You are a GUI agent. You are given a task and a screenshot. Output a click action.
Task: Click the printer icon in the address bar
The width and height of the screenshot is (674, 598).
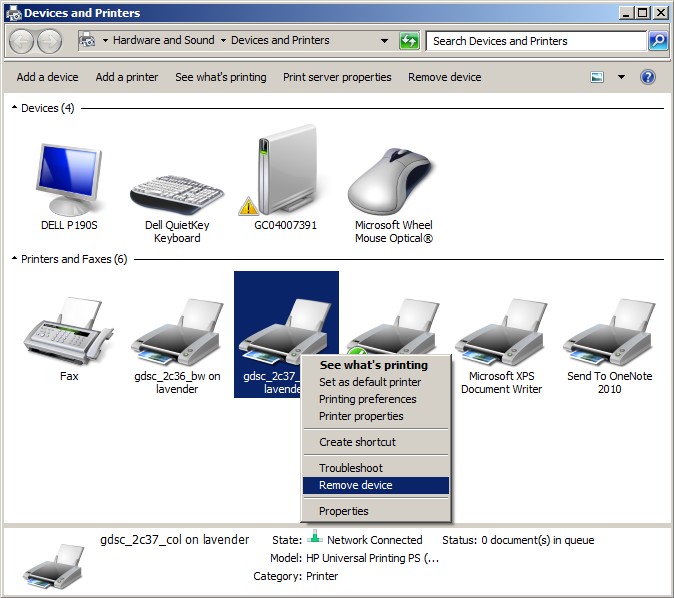coord(87,40)
